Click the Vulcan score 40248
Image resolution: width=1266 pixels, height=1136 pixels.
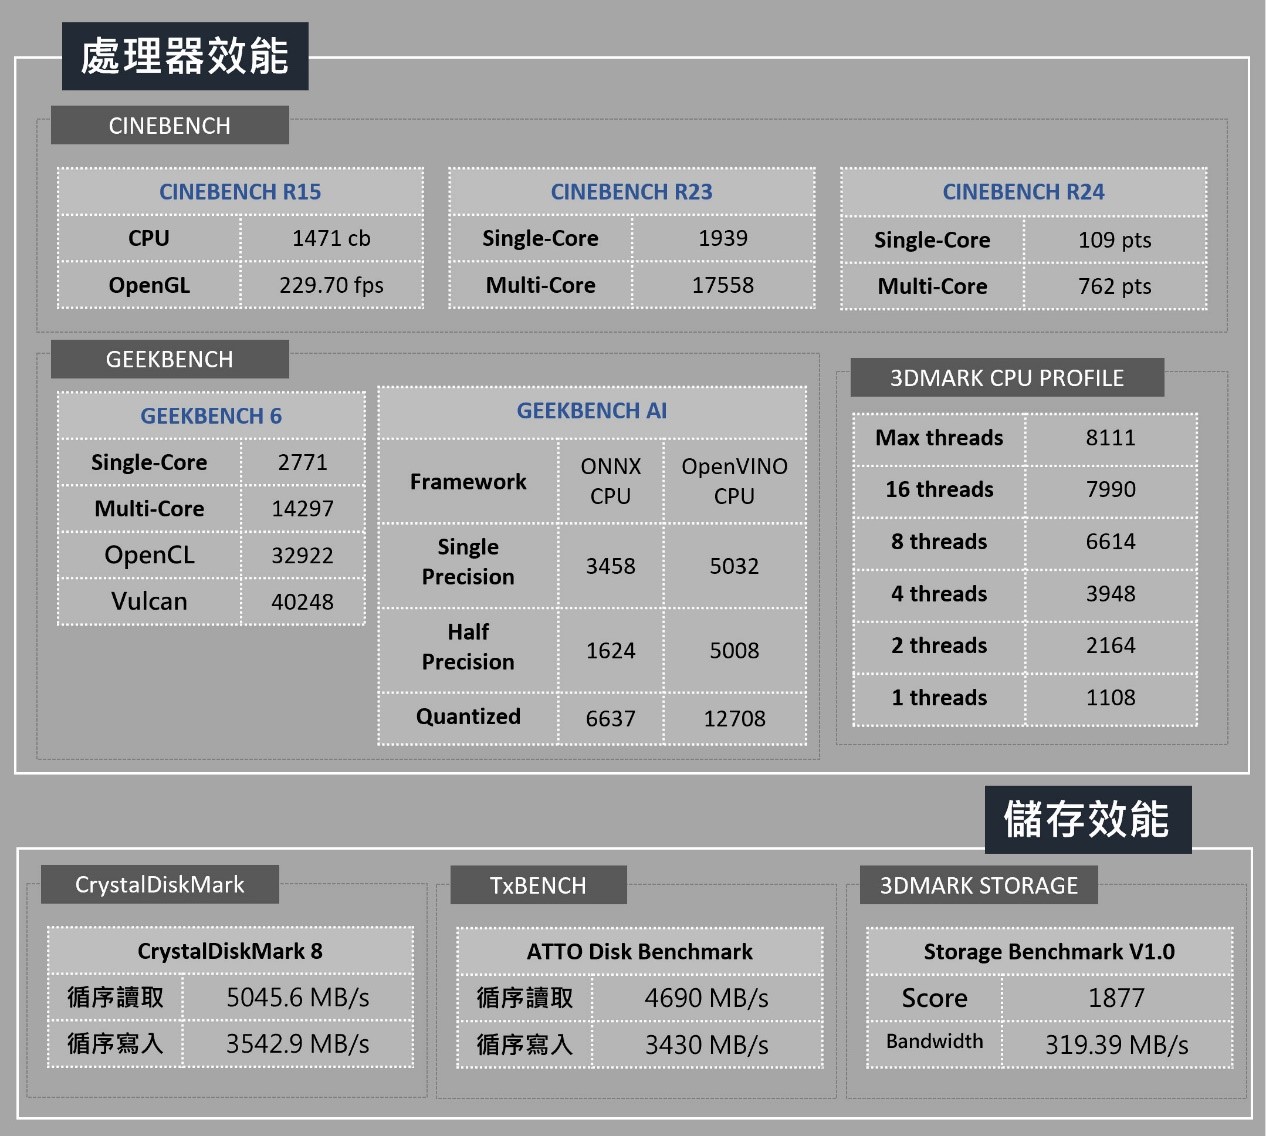pos(303,601)
